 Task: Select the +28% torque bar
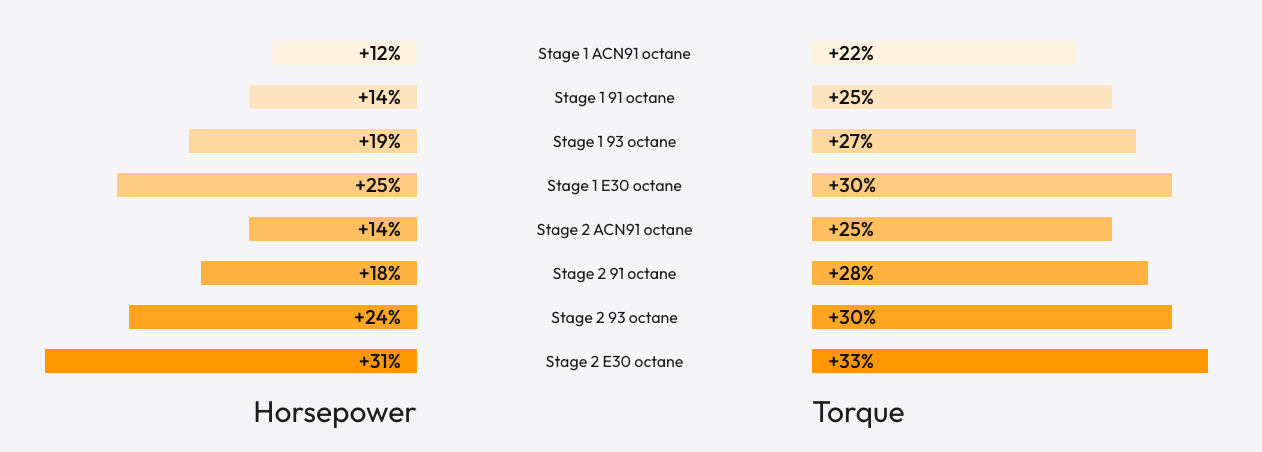[979, 274]
